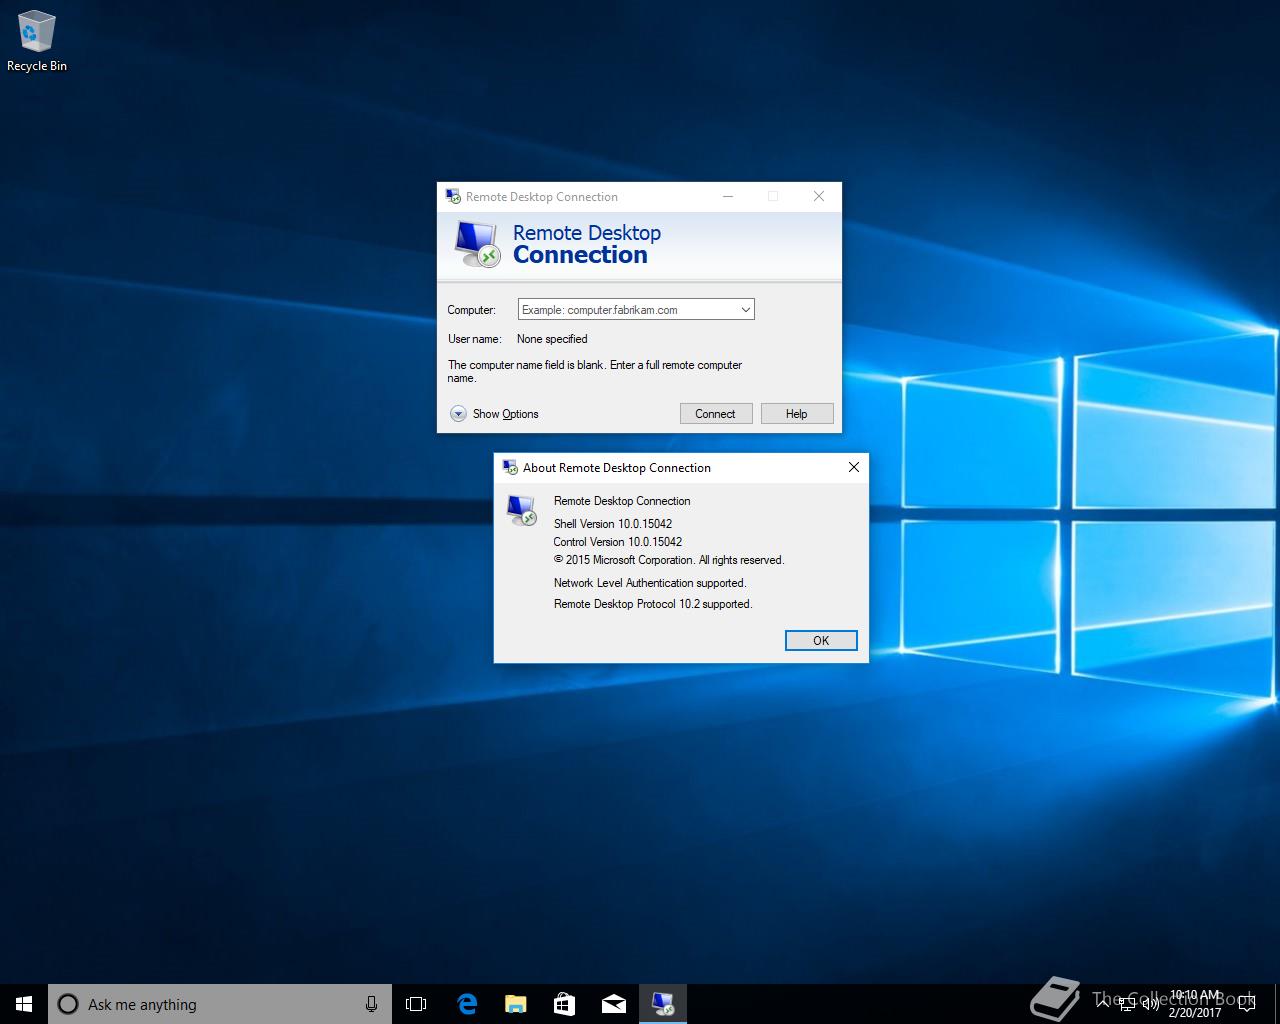Select the Recycle Bin desktop icon
The image size is (1280, 1024).
click(x=36, y=42)
